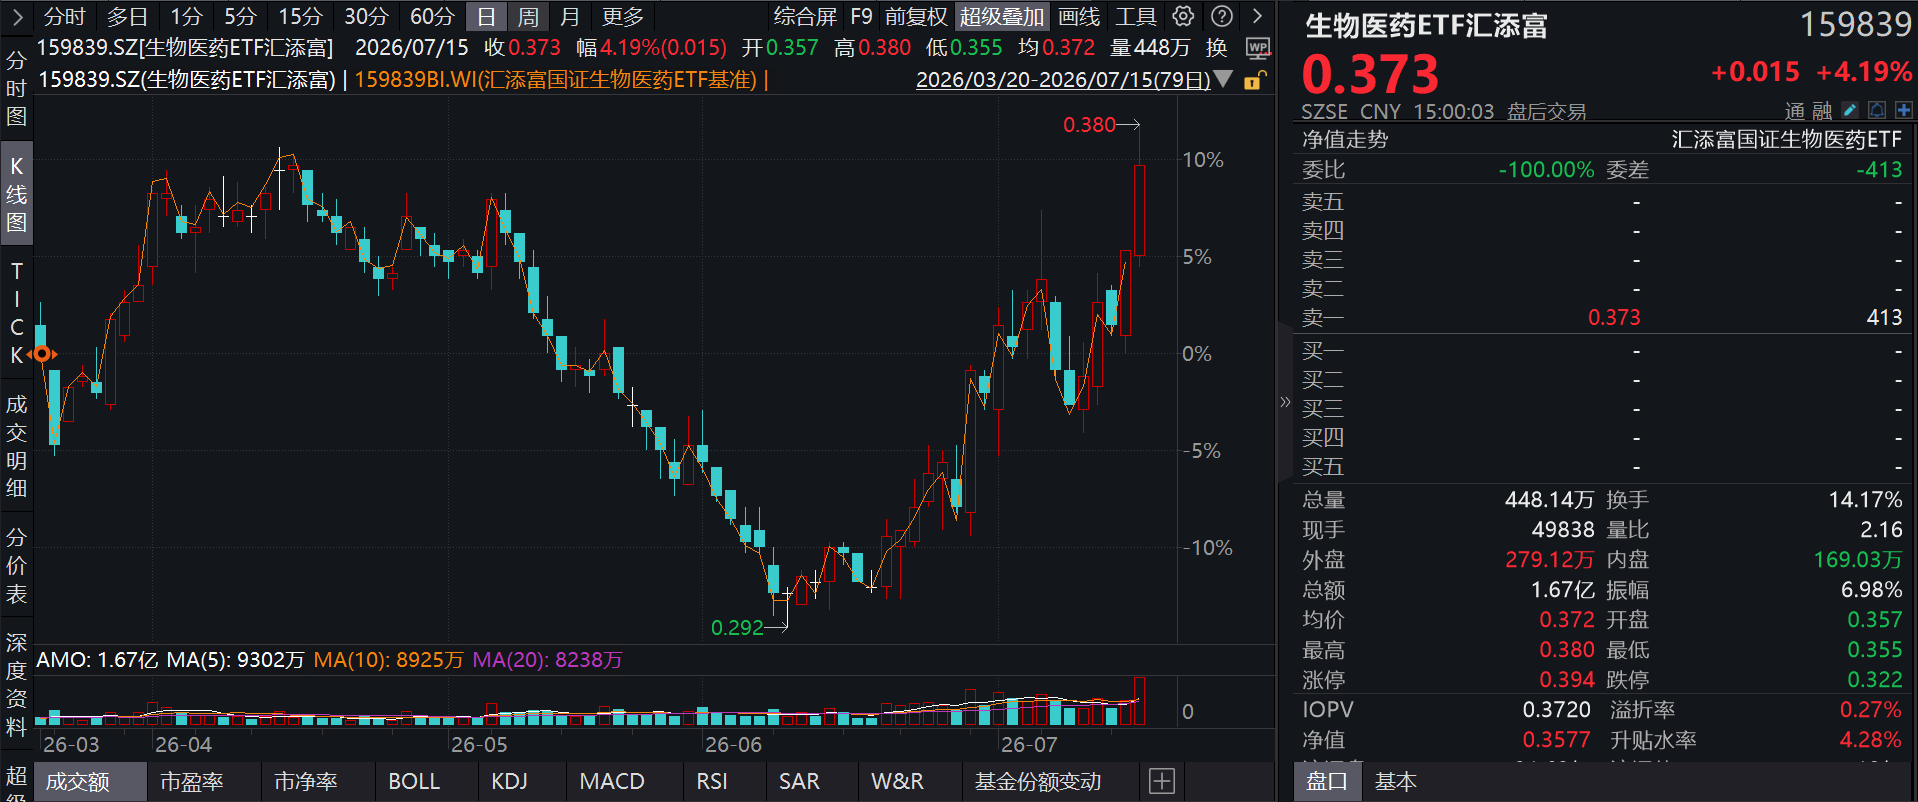Add indicator with plus box icon

coord(1162,781)
